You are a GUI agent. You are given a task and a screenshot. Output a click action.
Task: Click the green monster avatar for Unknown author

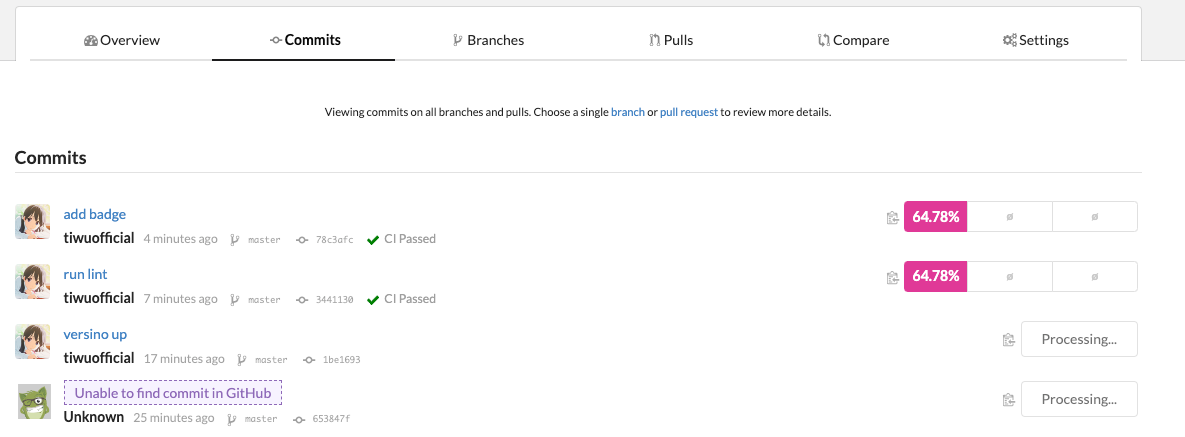(34, 401)
